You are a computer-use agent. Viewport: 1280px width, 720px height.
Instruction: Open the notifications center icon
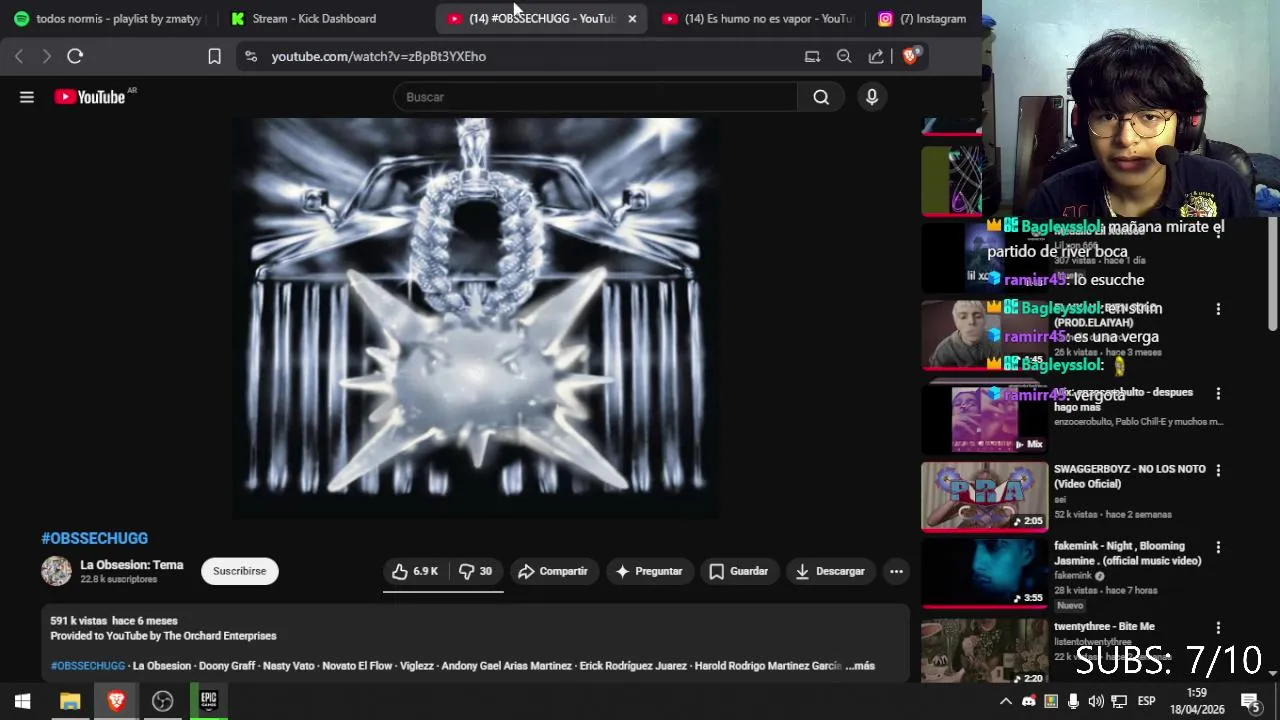click(x=1250, y=701)
